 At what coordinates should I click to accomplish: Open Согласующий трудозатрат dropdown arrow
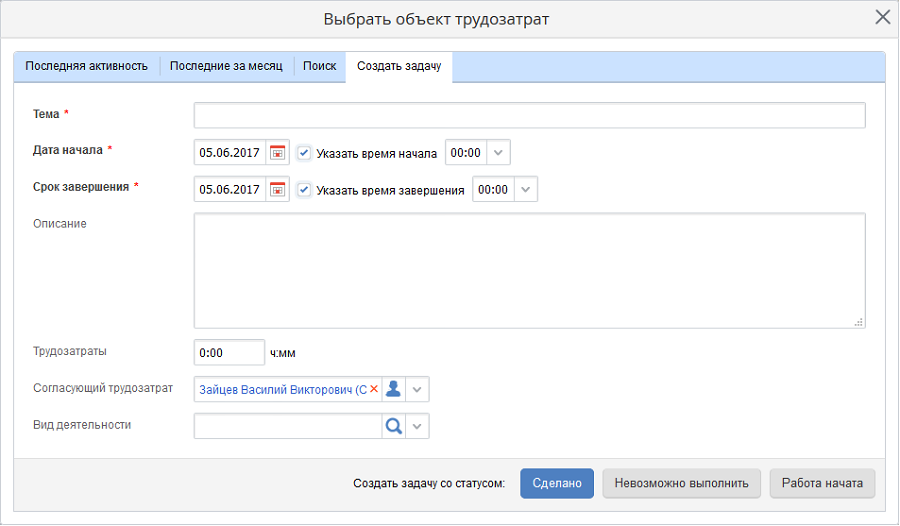pyautogui.click(x=419, y=389)
